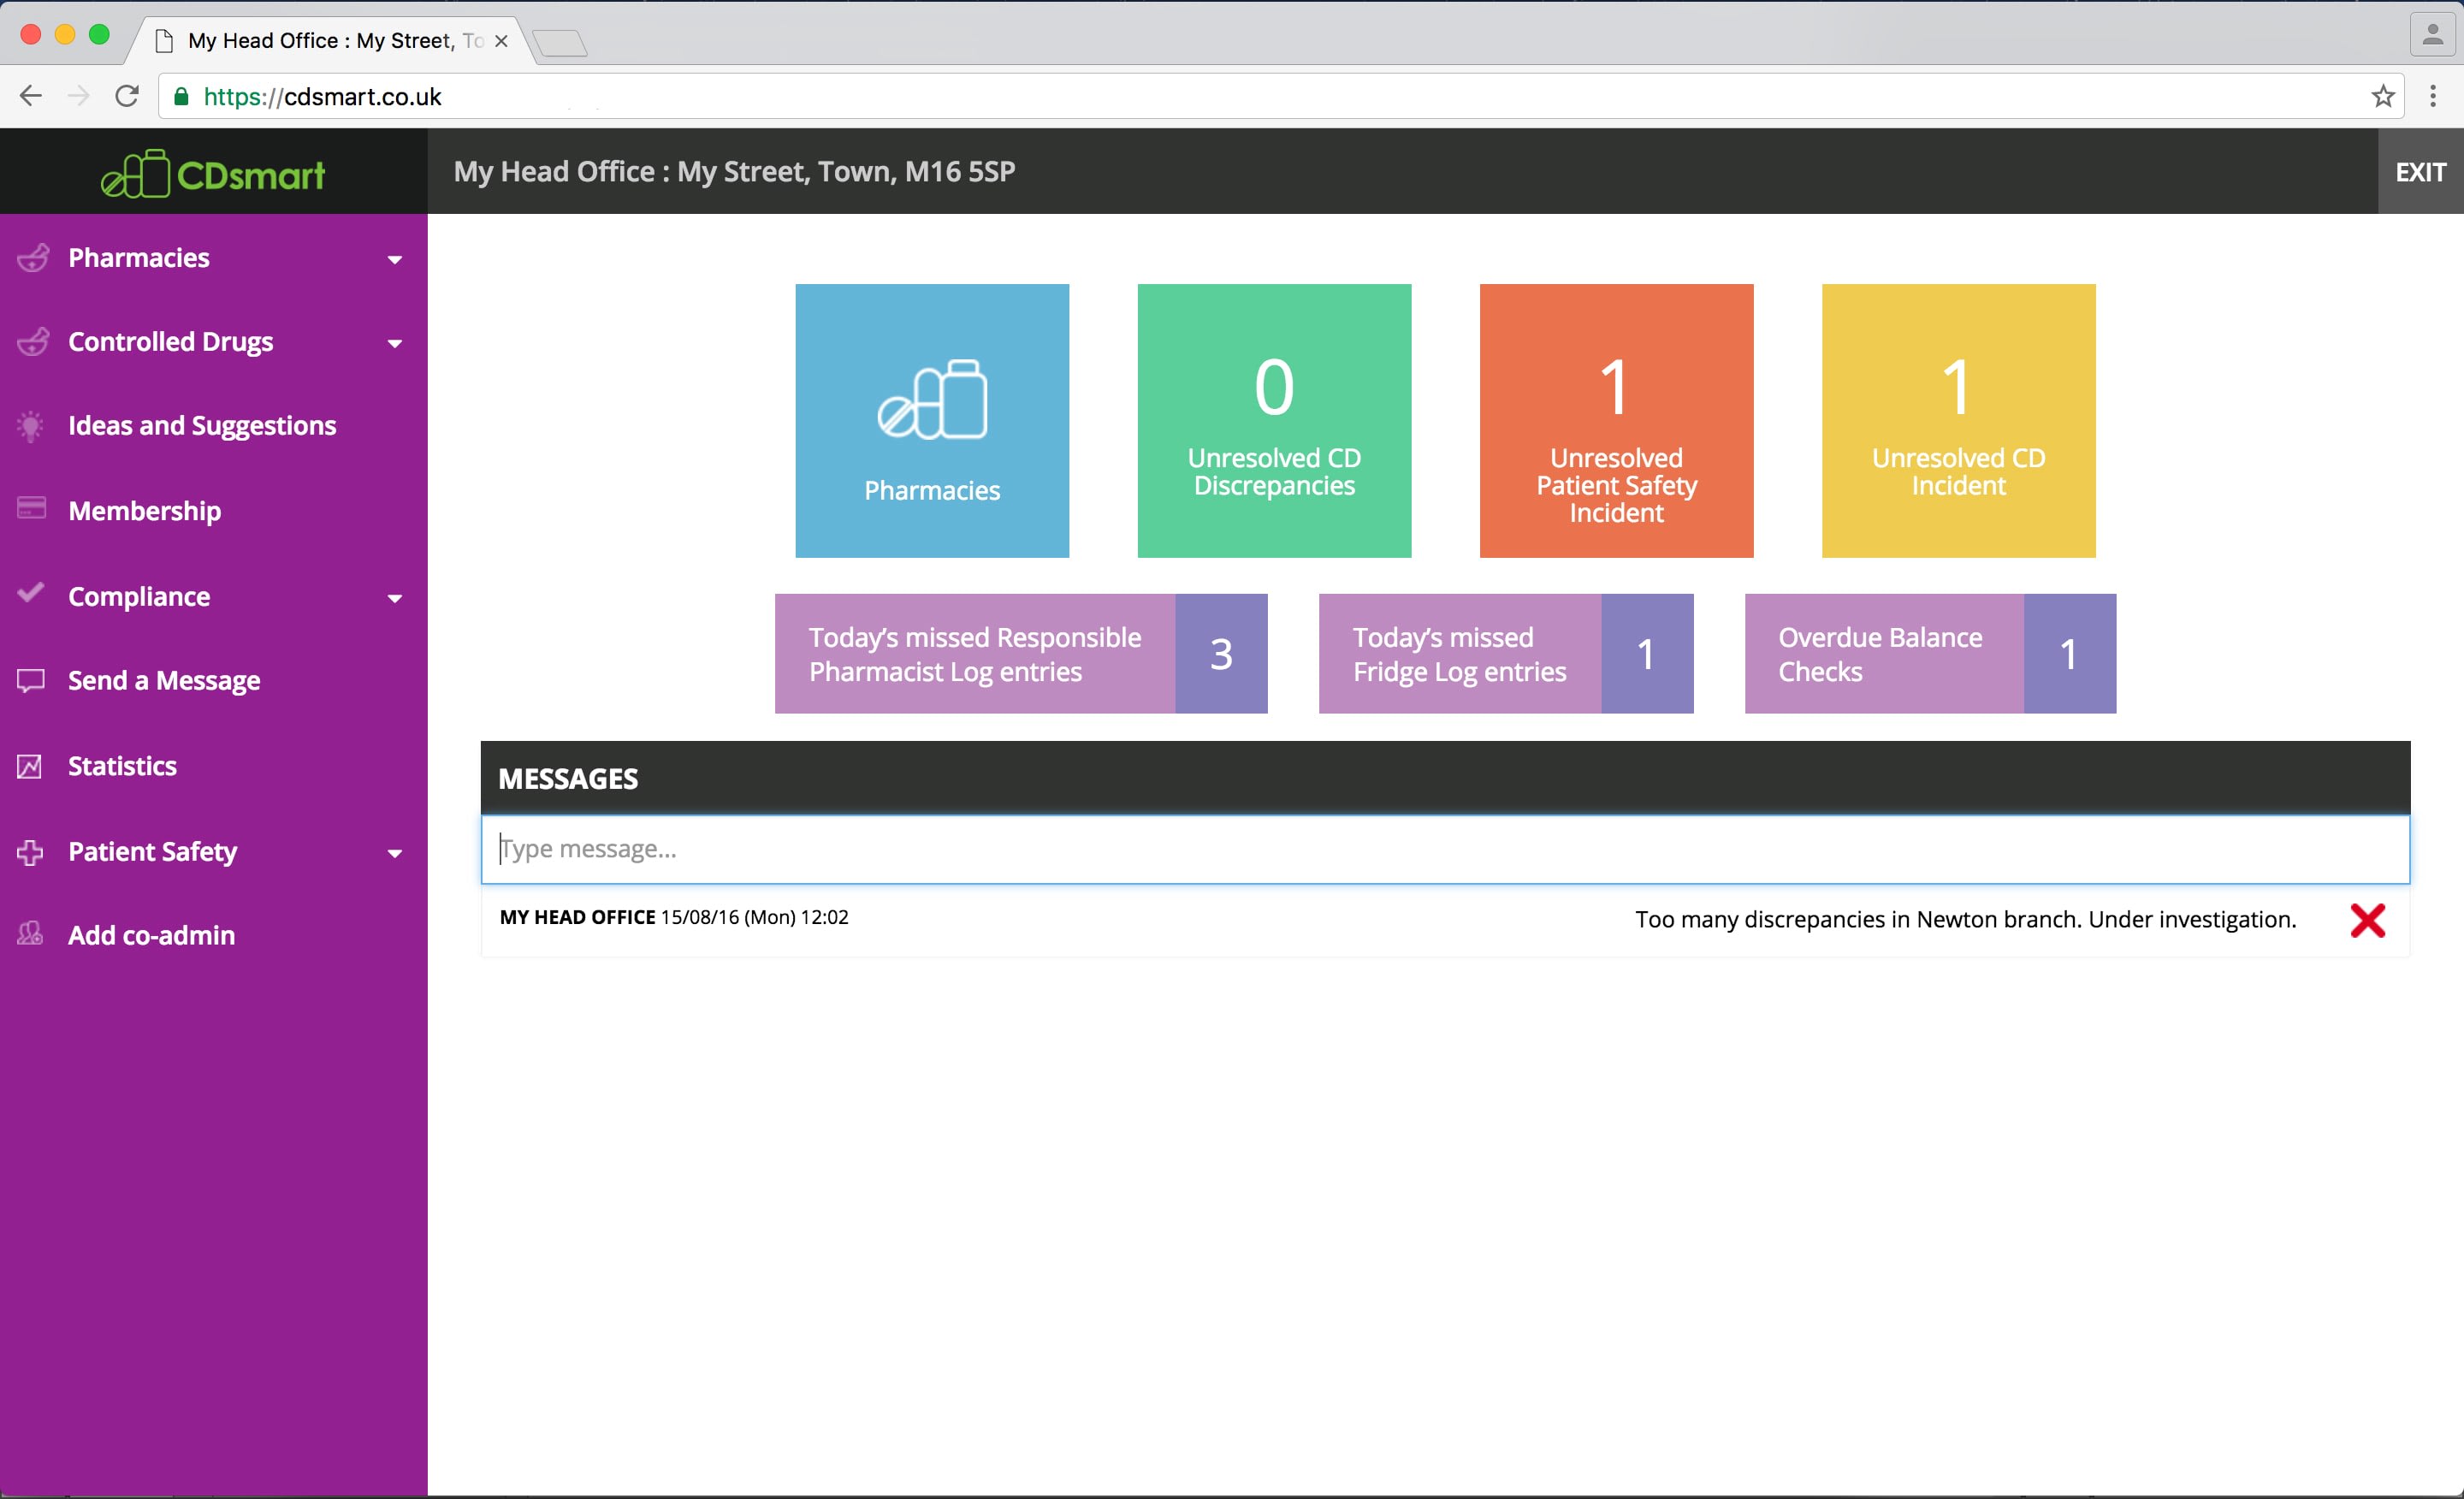Click the Type message input field
The image size is (2464, 1499).
[x=1444, y=849]
